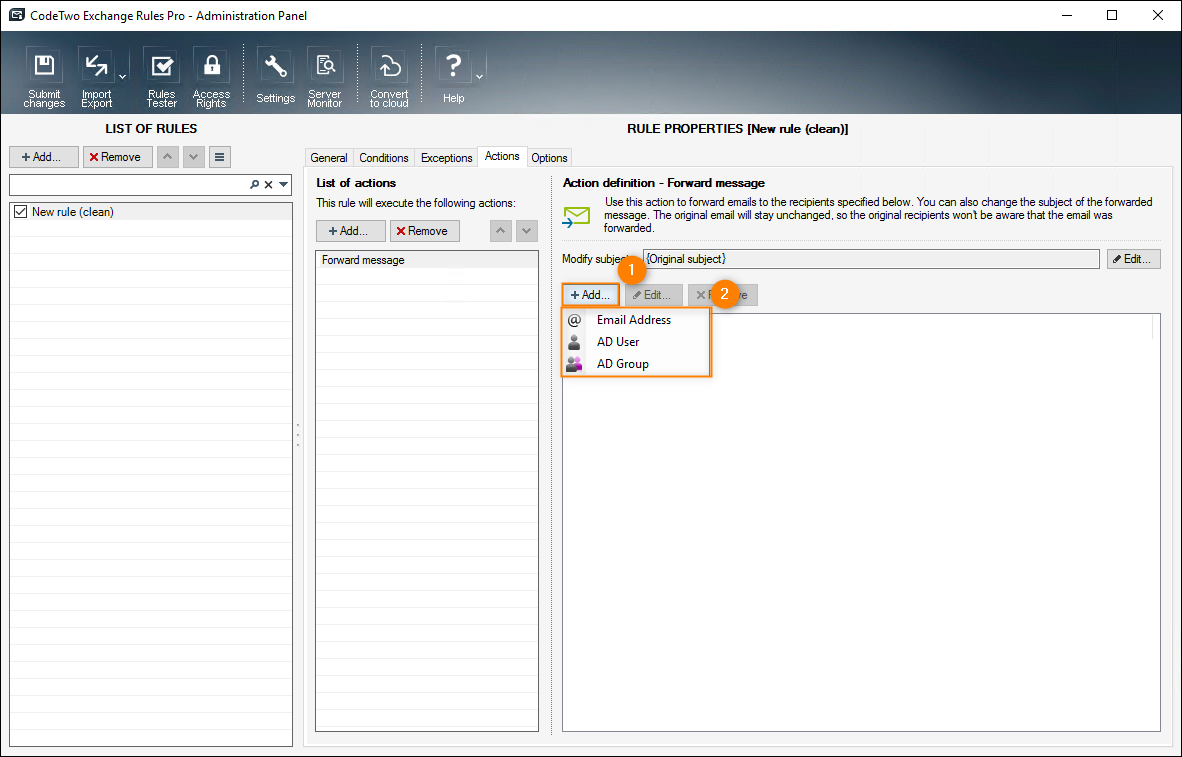Clear the rules search with the X icon

[x=268, y=185]
